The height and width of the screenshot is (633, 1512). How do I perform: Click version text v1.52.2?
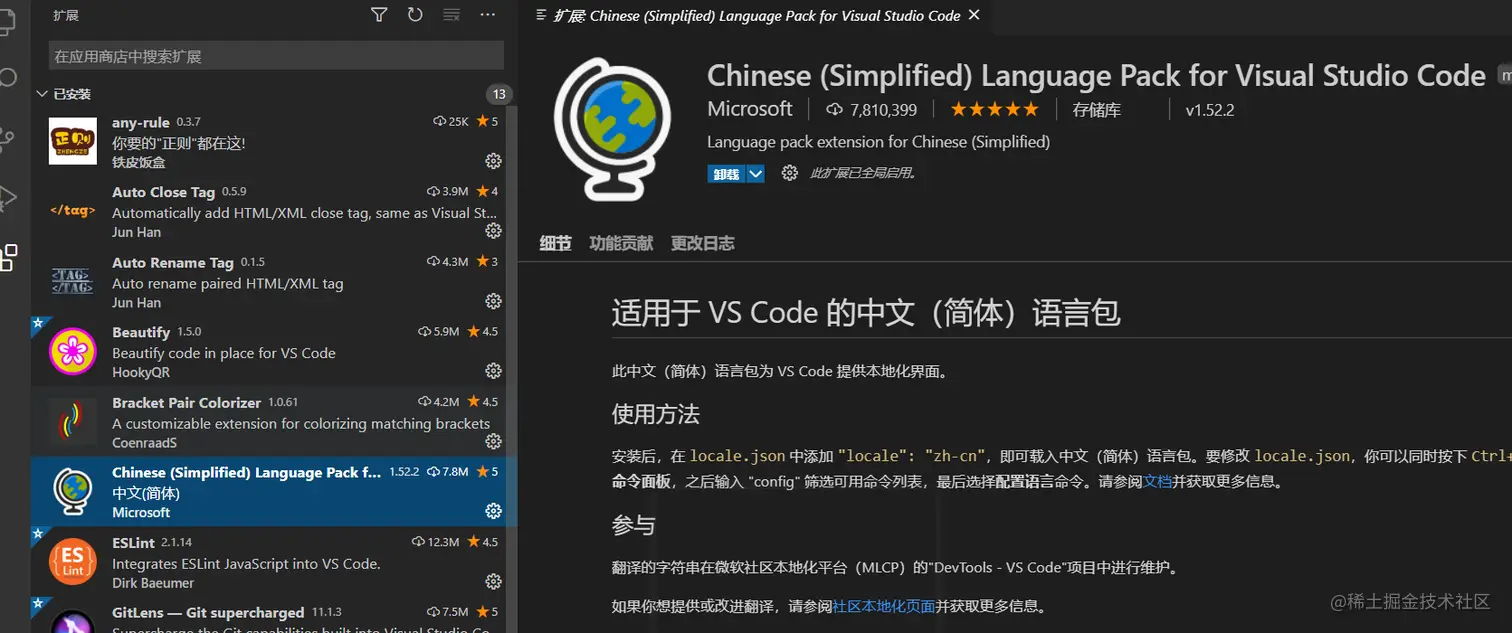click(x=1210, y=110)
